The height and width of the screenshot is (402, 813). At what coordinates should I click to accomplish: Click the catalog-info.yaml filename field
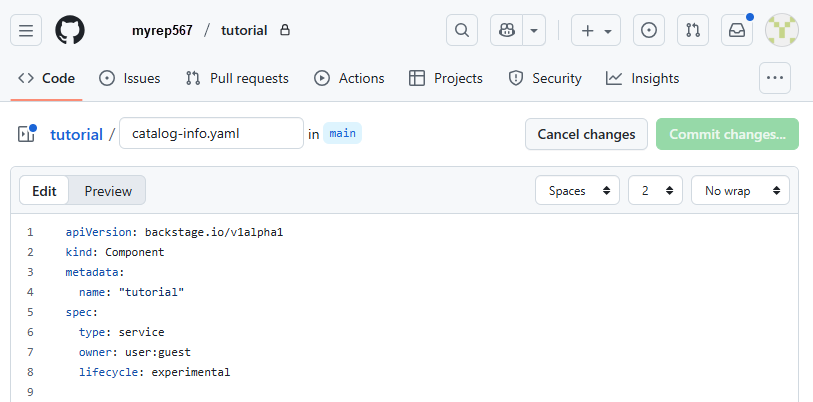[212, 133]
